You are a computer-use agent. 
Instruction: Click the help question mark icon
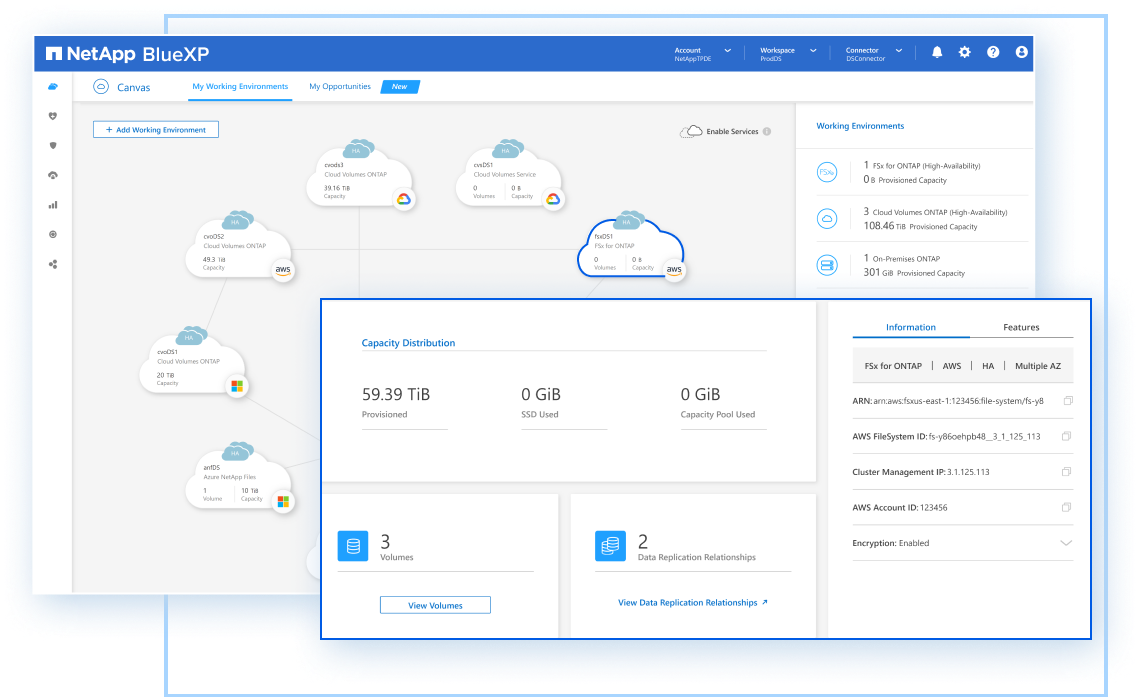[993, 52]
